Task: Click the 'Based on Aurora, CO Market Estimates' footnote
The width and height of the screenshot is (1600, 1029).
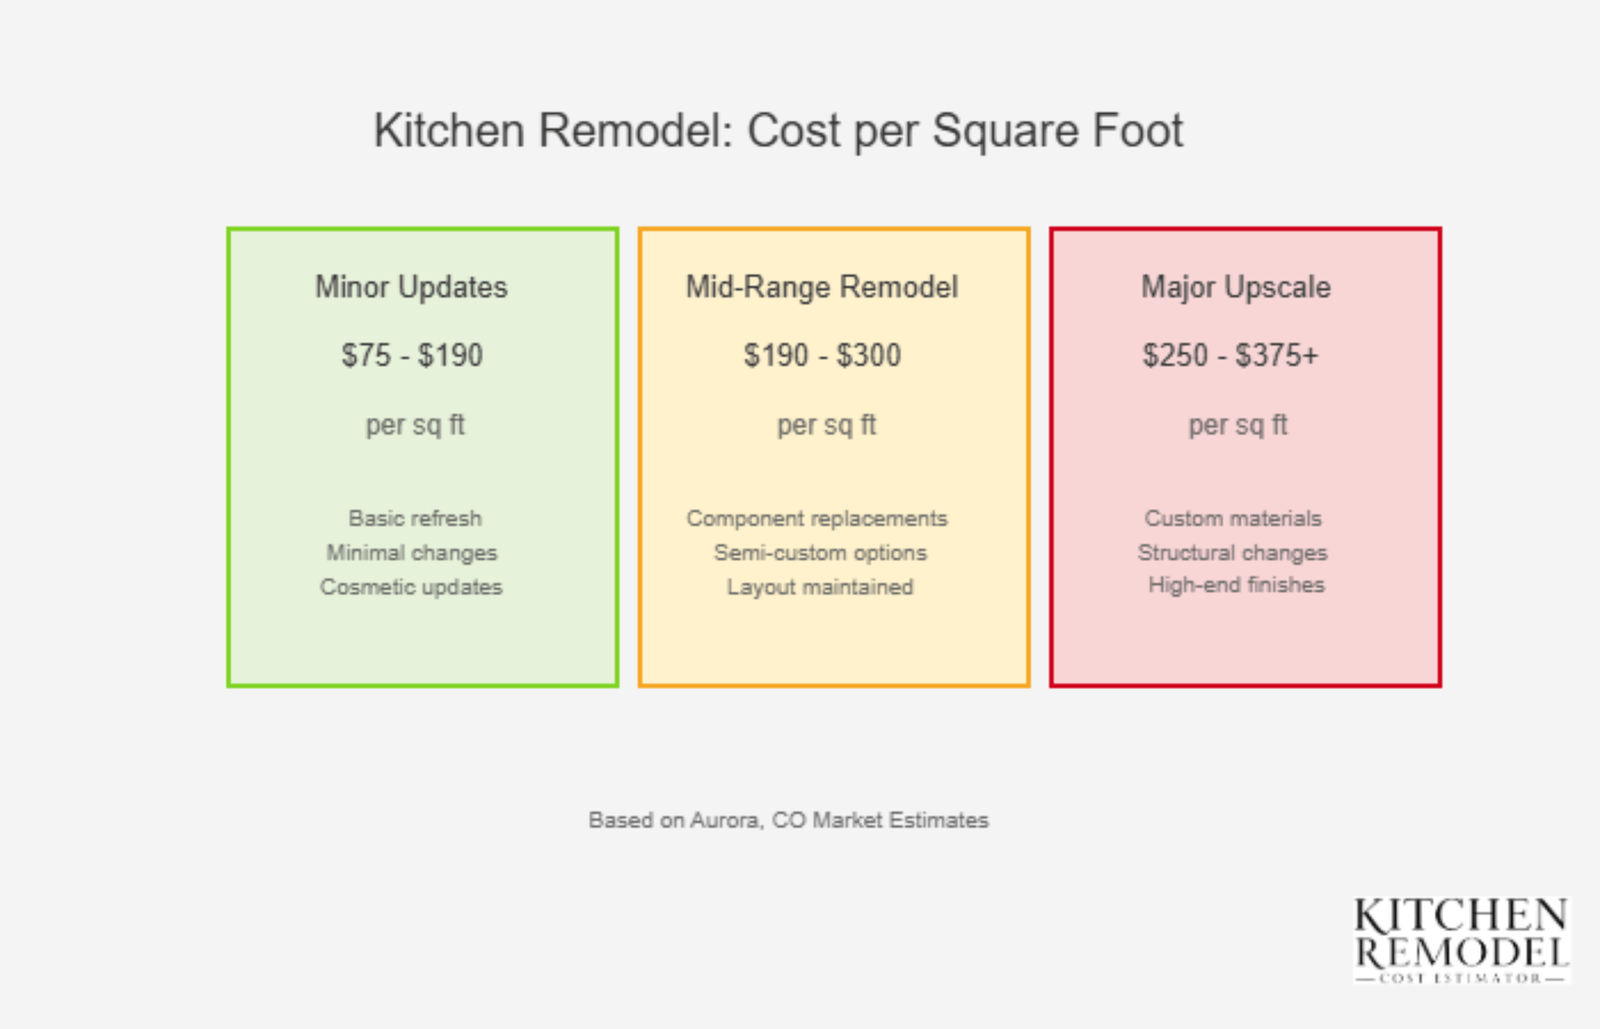Action: 788,820
